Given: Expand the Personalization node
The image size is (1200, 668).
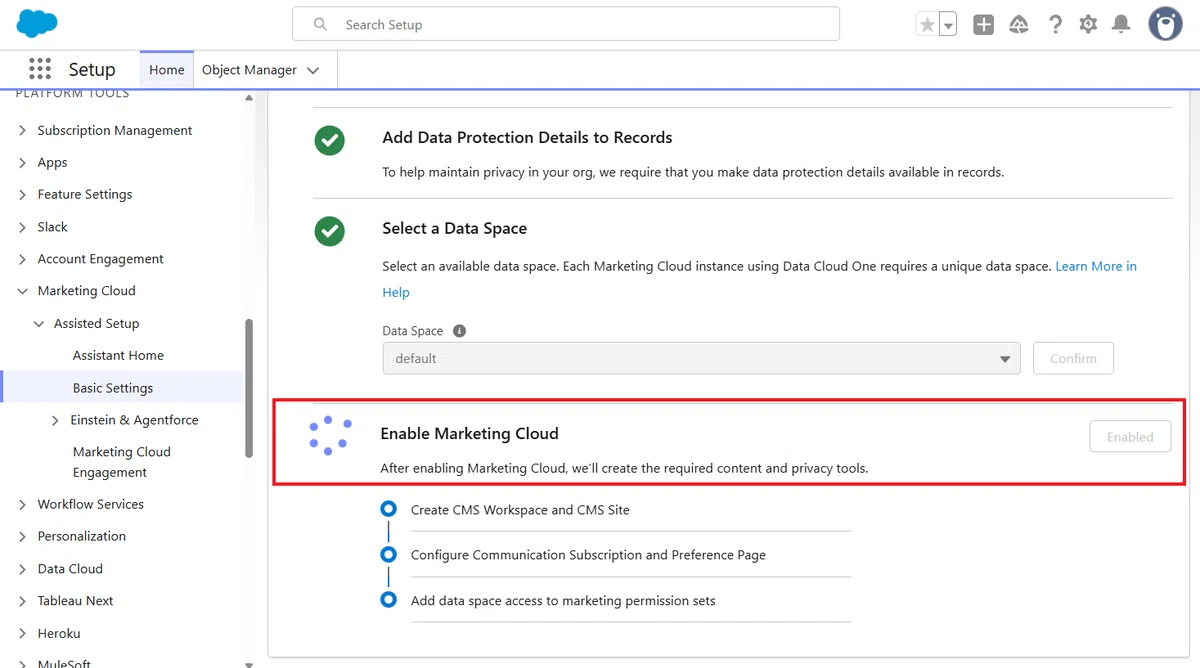Looking at the screenshot, I should (23, 537).
